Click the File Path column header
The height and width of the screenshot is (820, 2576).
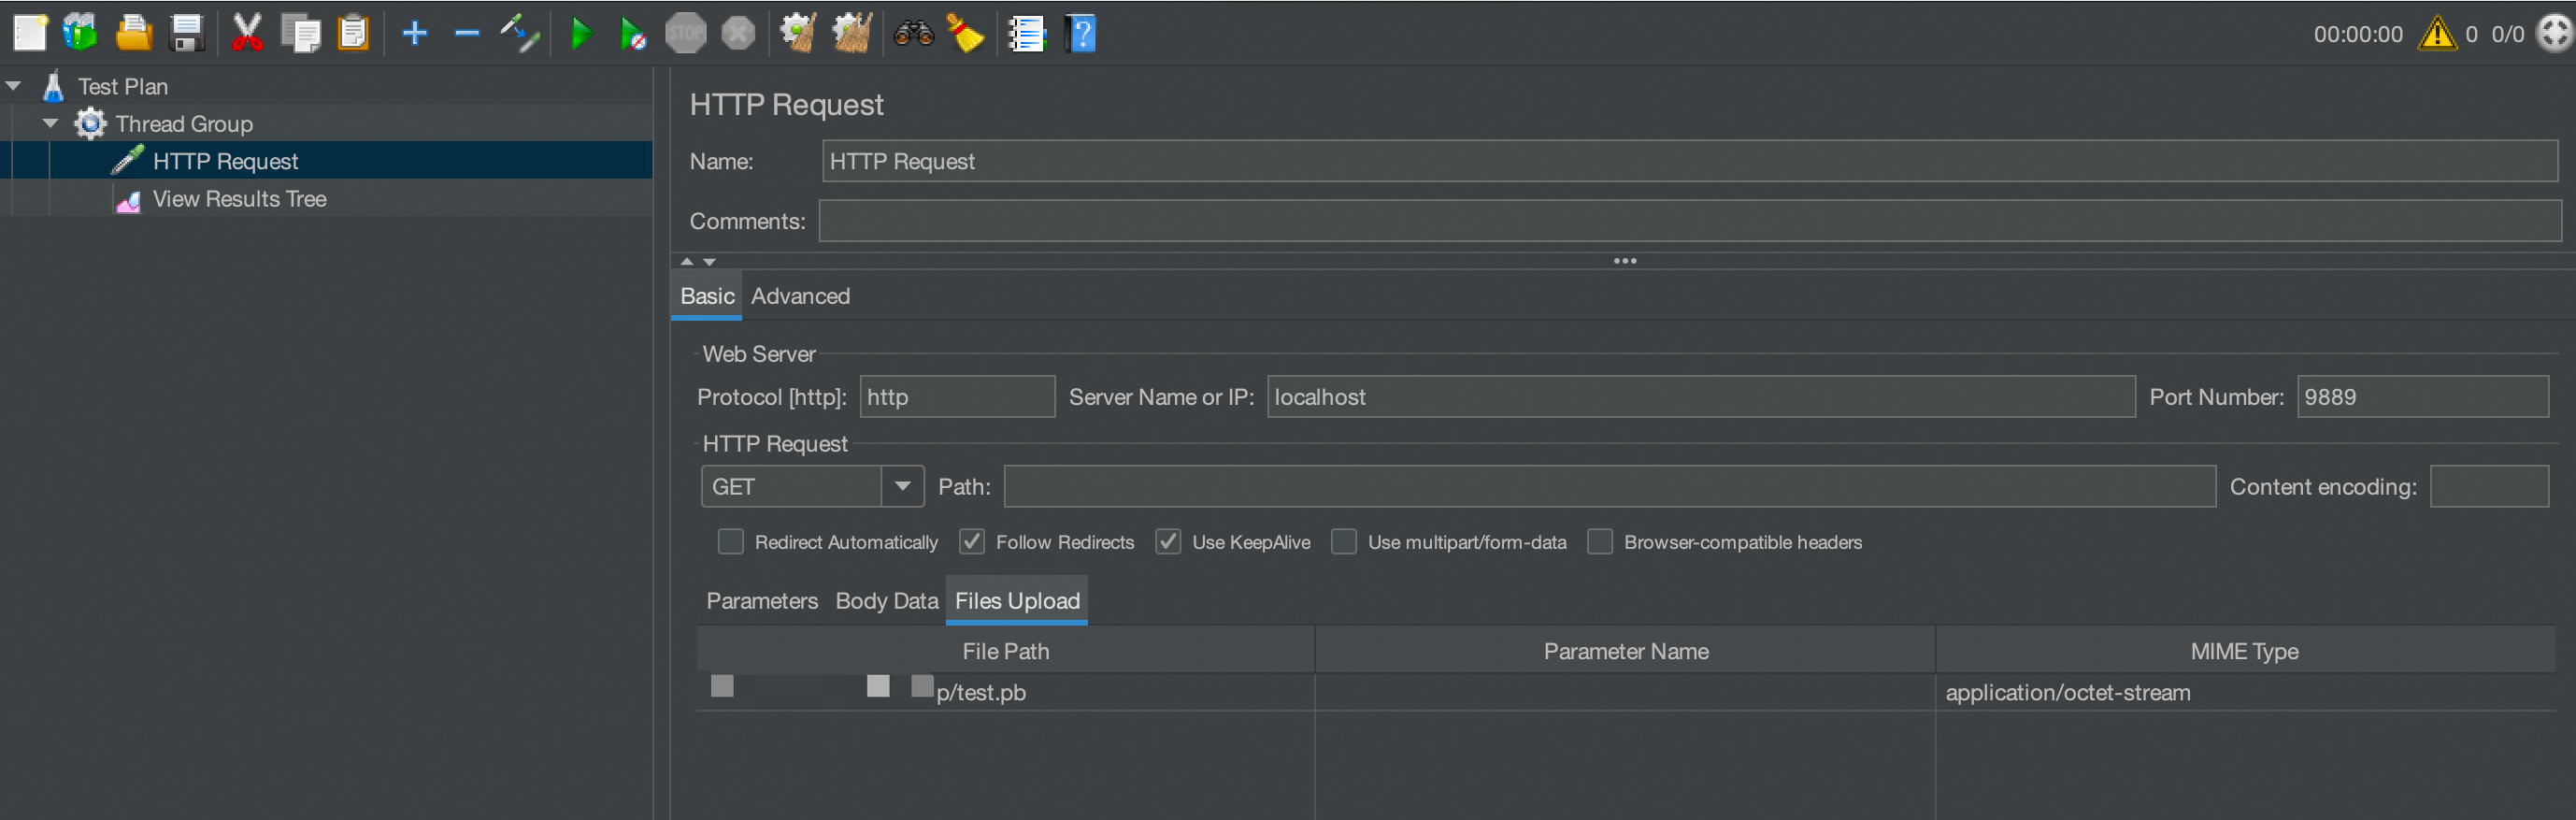pos(1005,650)
